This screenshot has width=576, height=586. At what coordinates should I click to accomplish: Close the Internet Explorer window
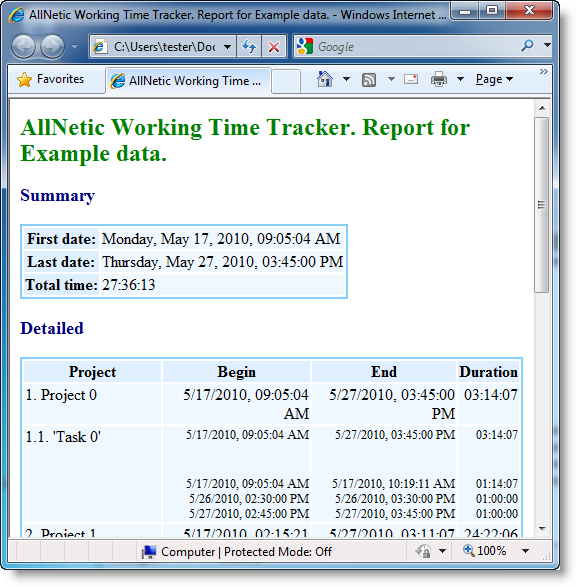pos(529,10)
